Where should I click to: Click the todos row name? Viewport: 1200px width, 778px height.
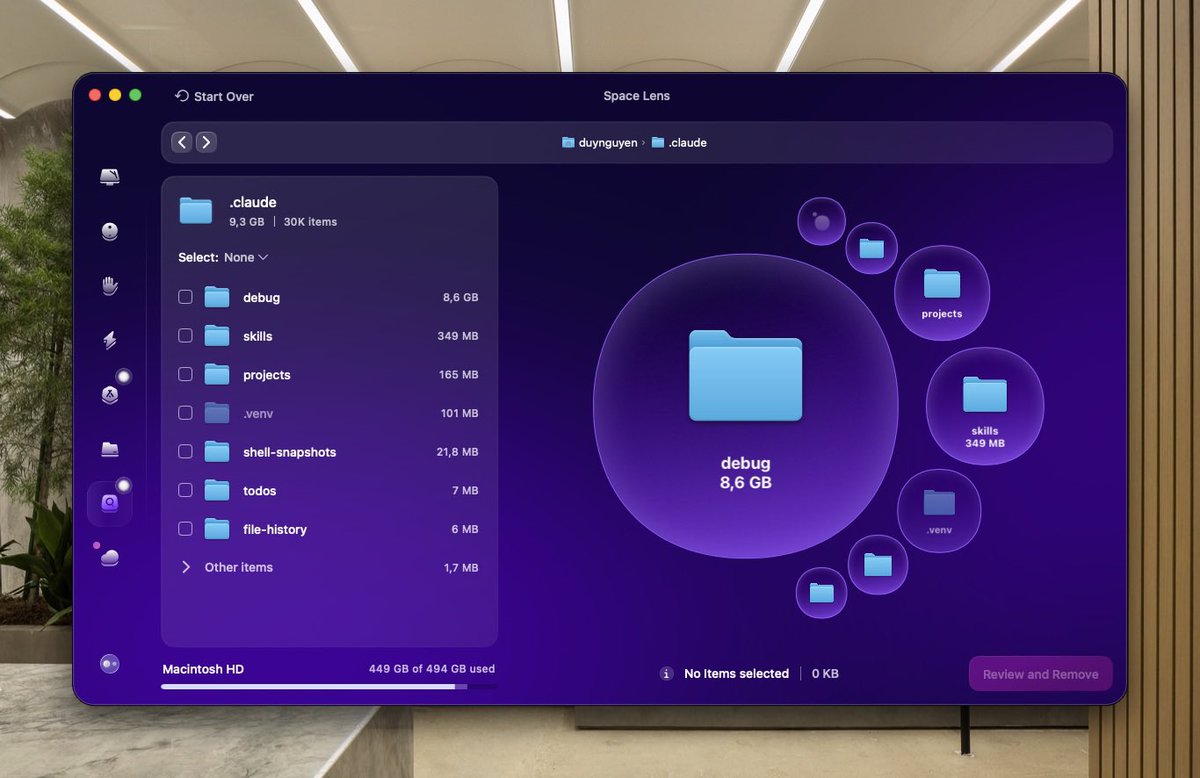260,491
